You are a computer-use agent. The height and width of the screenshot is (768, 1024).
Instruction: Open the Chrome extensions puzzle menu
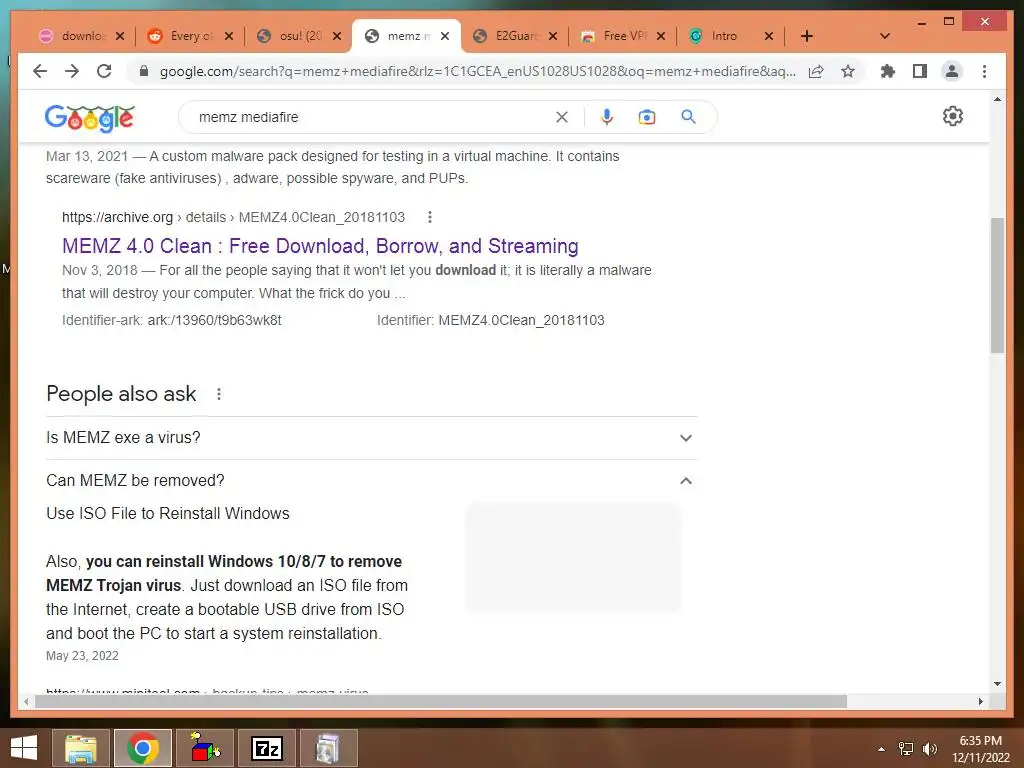(888, 71)
